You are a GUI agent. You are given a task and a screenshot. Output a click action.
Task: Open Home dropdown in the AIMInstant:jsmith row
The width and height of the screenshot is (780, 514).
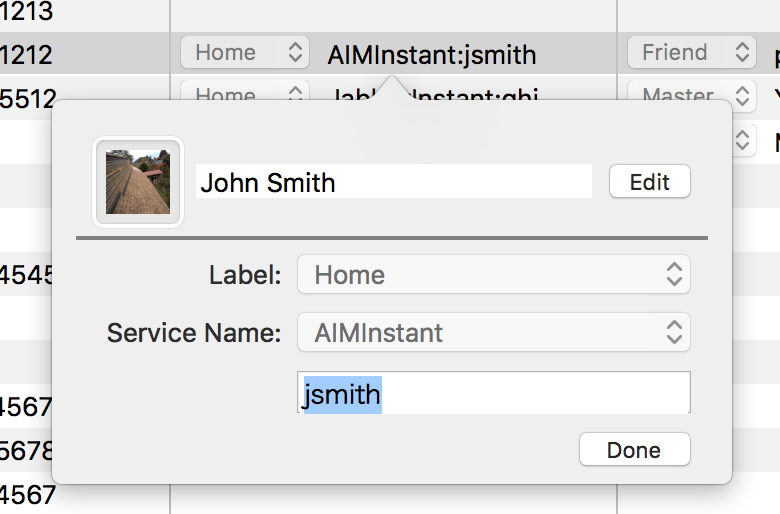(x=244, y=53)
